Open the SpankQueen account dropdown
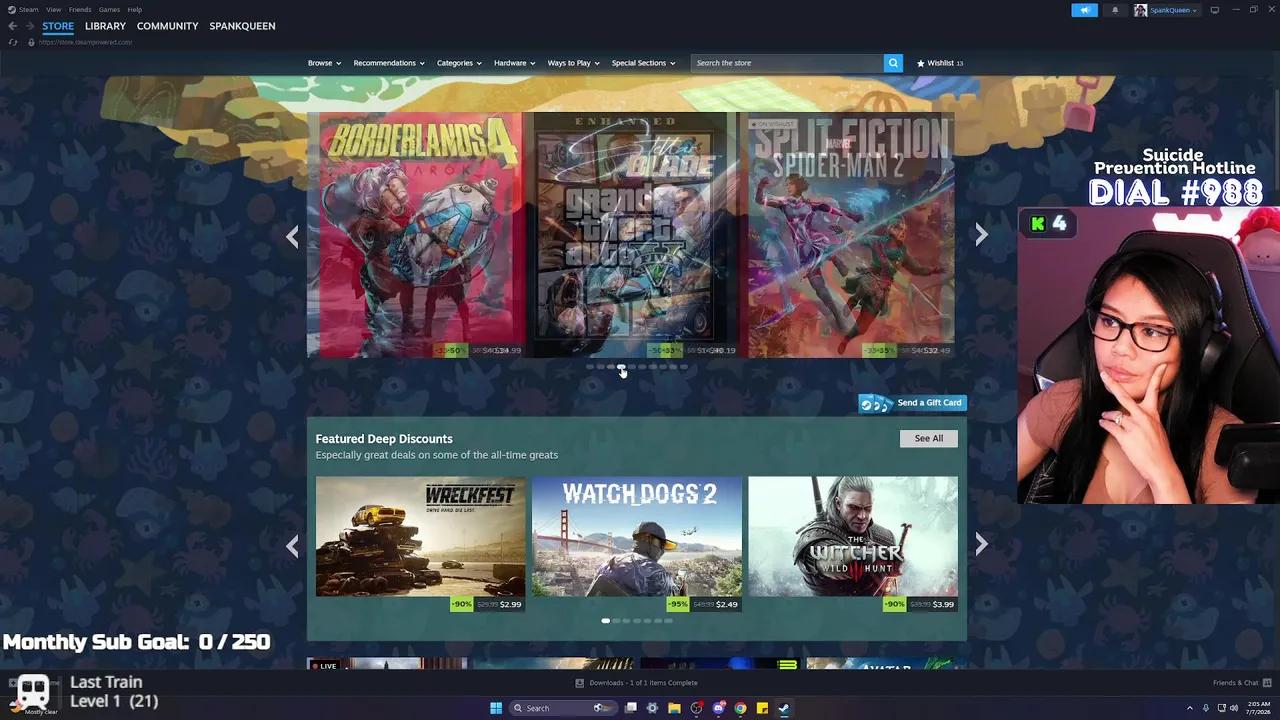 pyautogui.click(x=1173, y=10)
